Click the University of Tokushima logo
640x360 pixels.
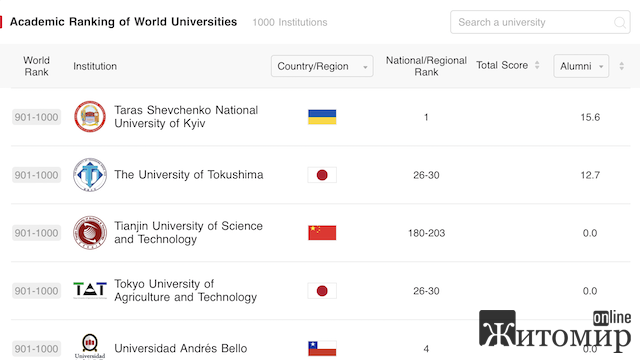[90, 175]
